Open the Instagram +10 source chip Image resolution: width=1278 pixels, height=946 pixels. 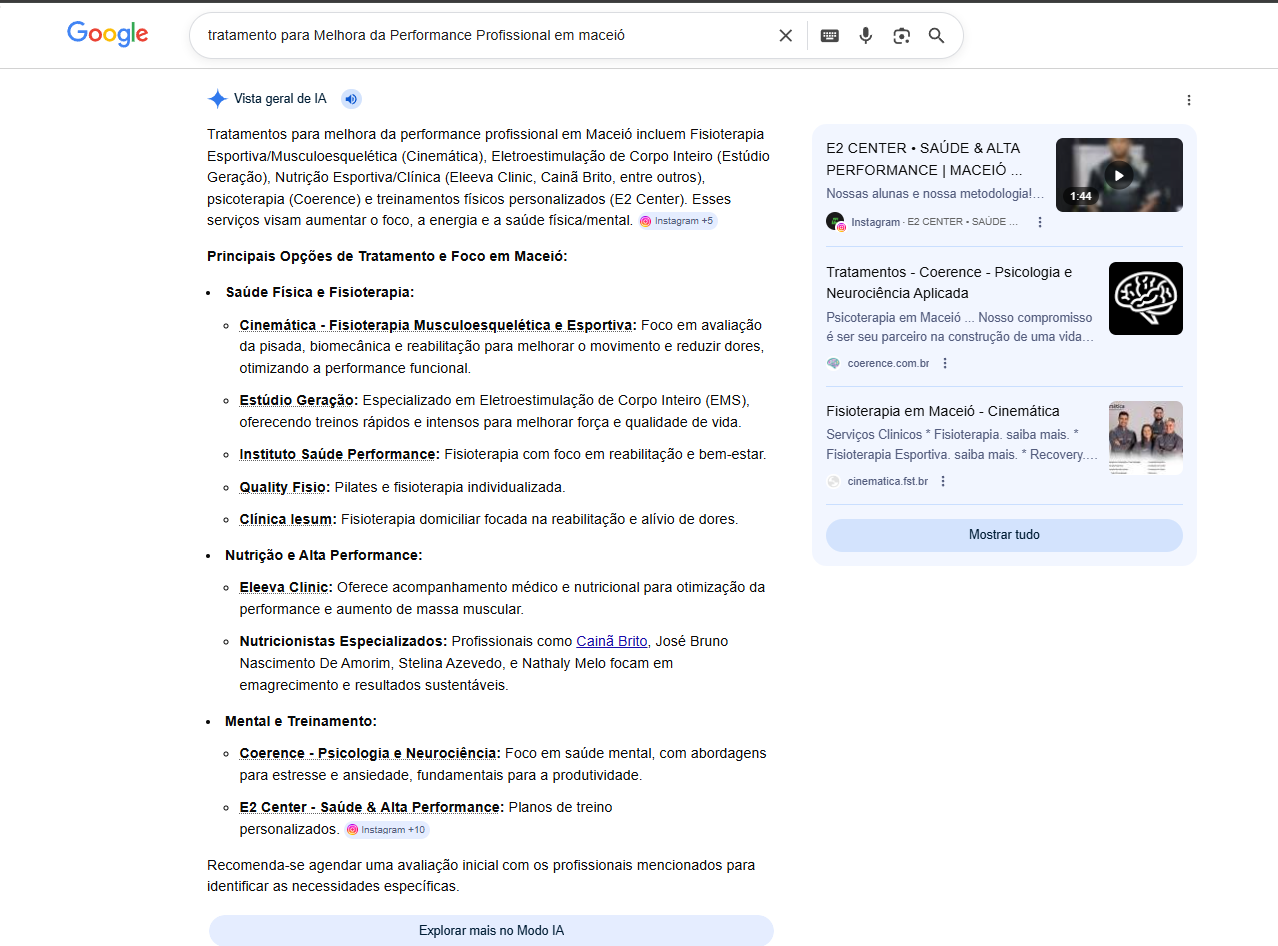[x=387, y=830]
